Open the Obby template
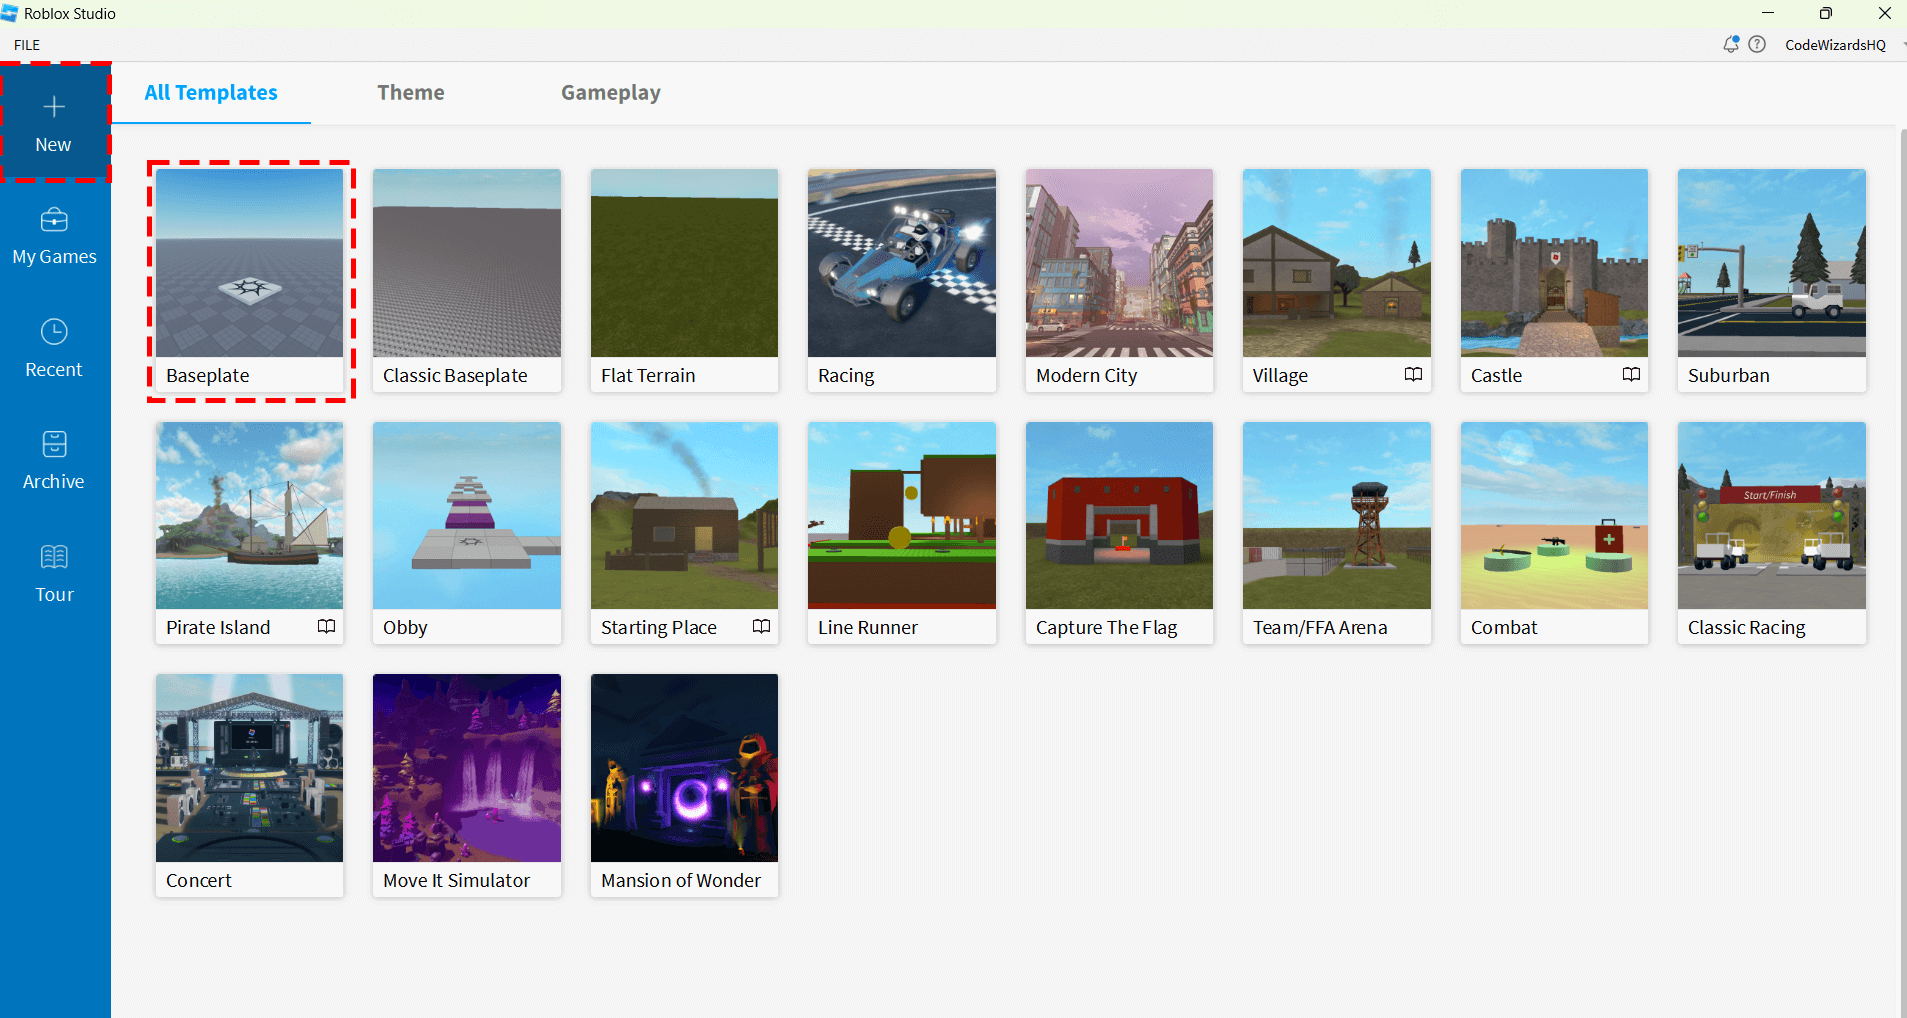The image size is (1907, 1018). coord(466,516)
